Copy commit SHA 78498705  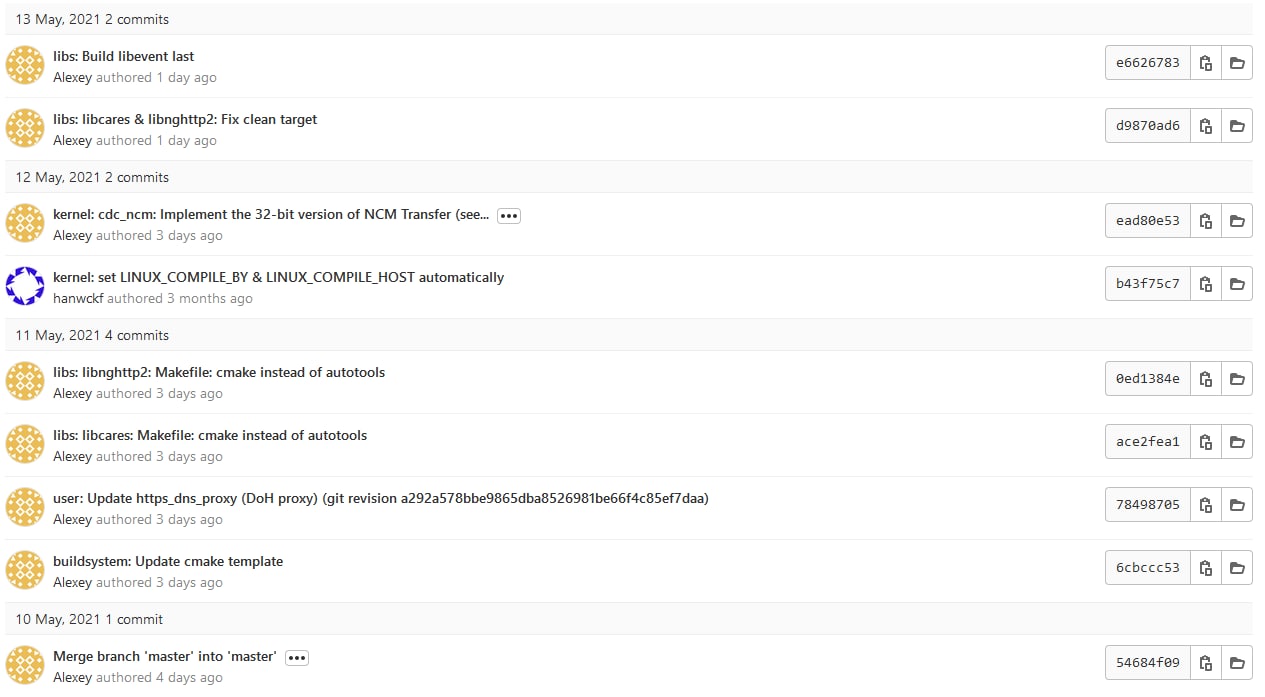click(1206, 505)
